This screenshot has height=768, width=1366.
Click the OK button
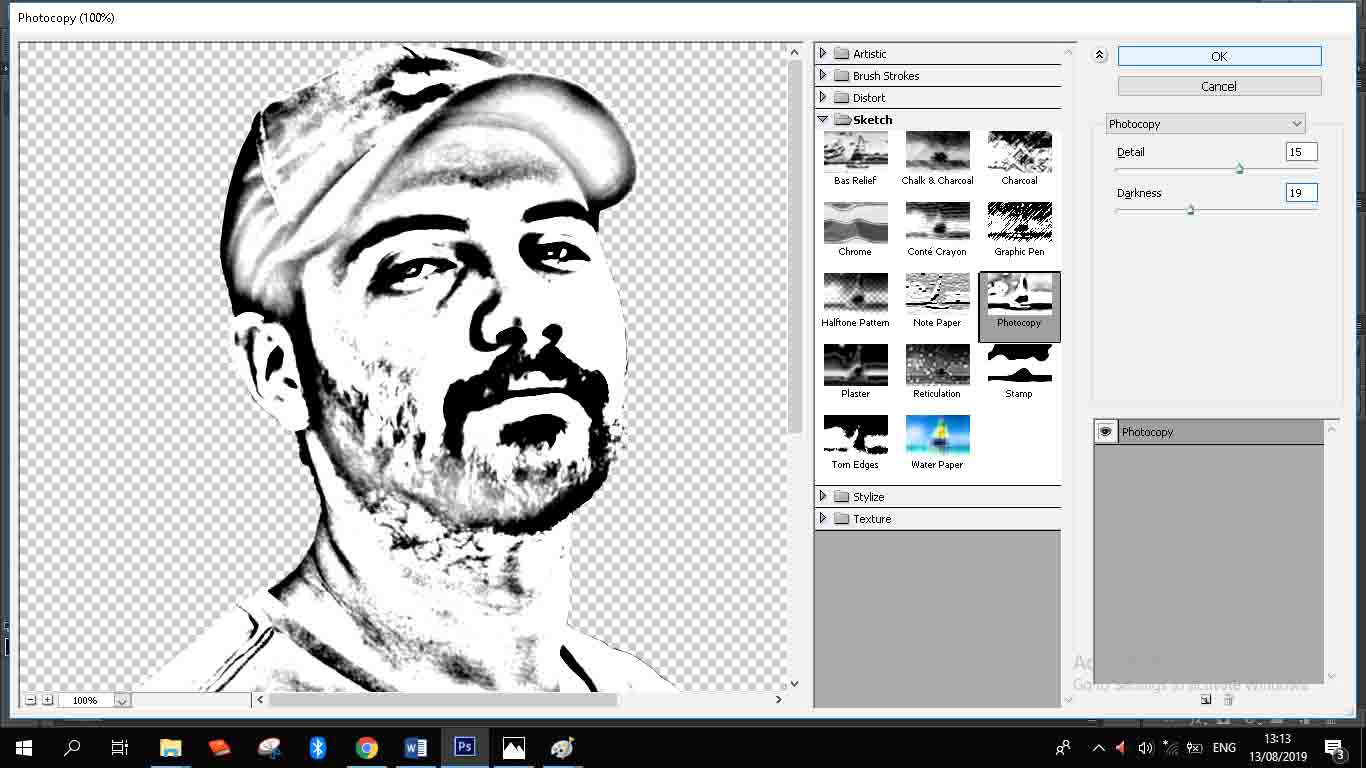point(1219,57)
